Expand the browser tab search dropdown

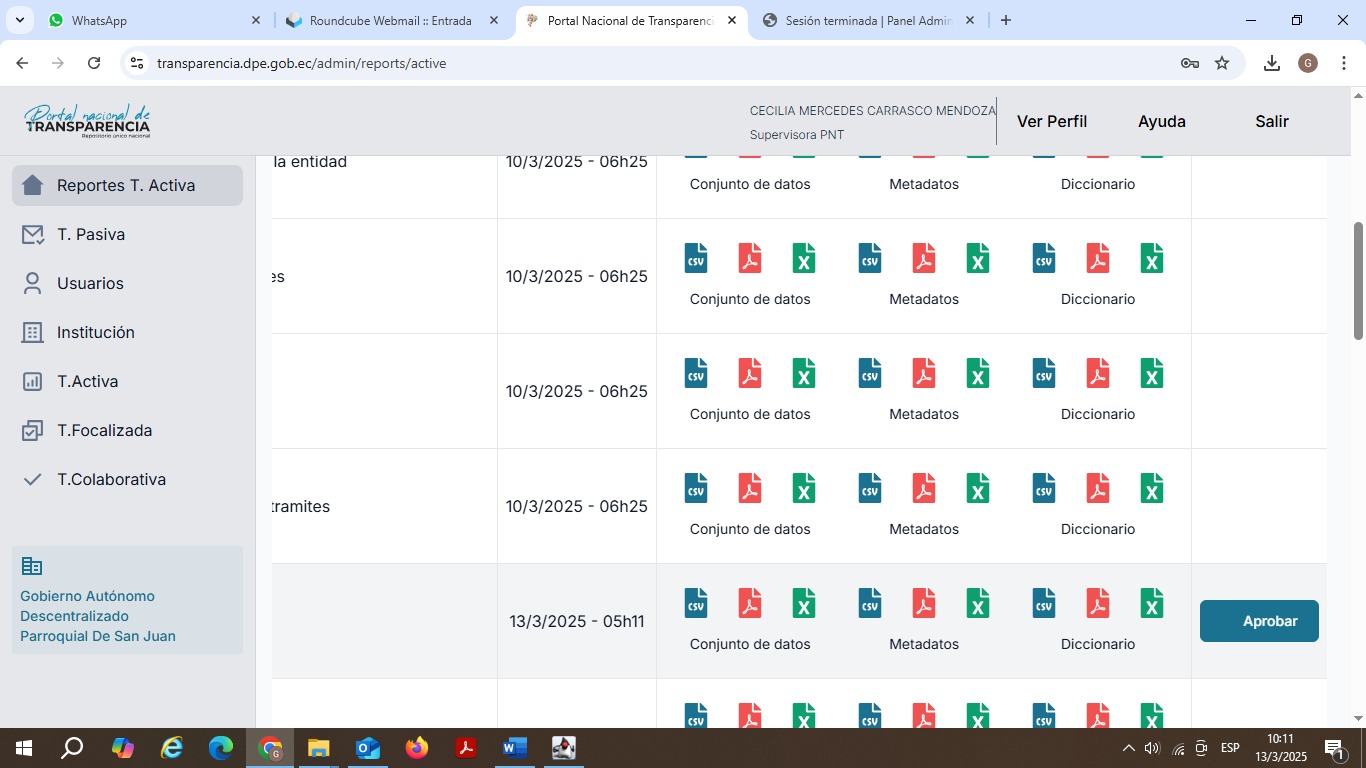pos(19,20)
